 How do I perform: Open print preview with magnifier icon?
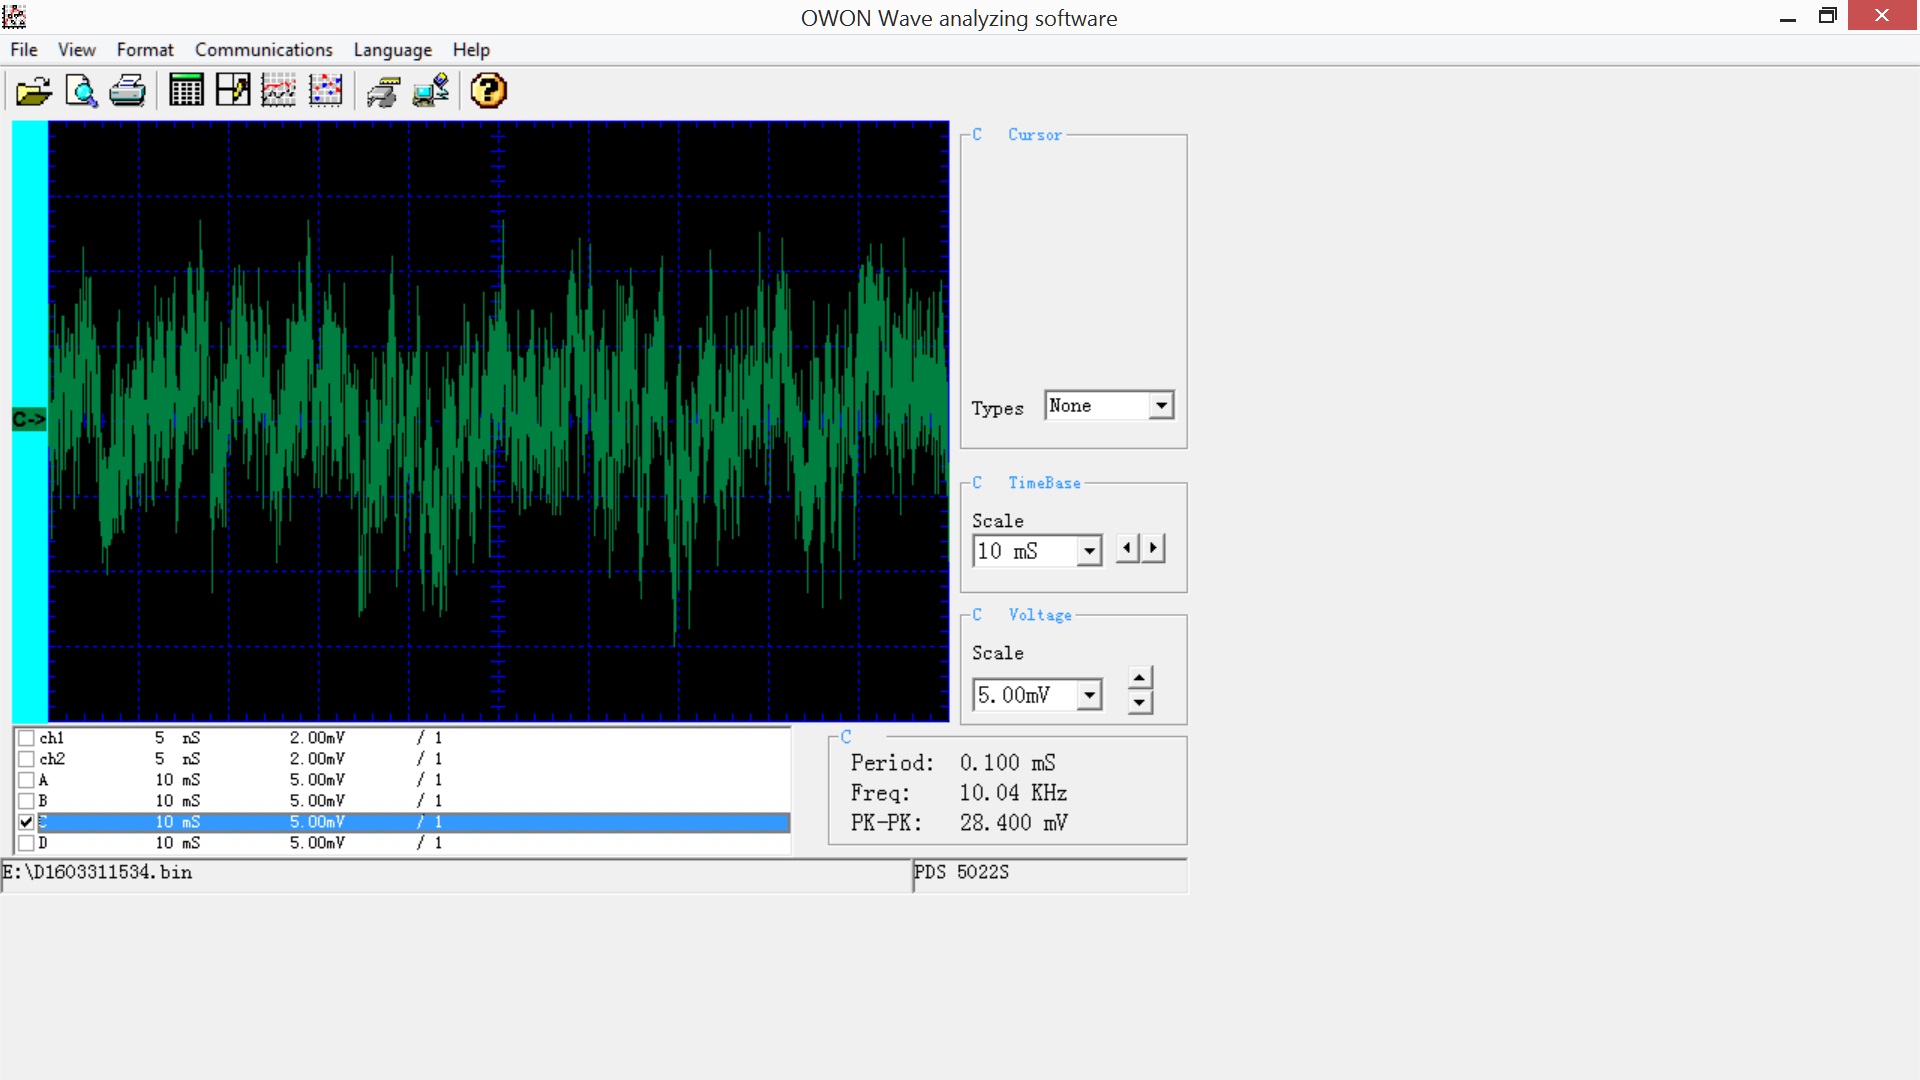click(81, 91)
